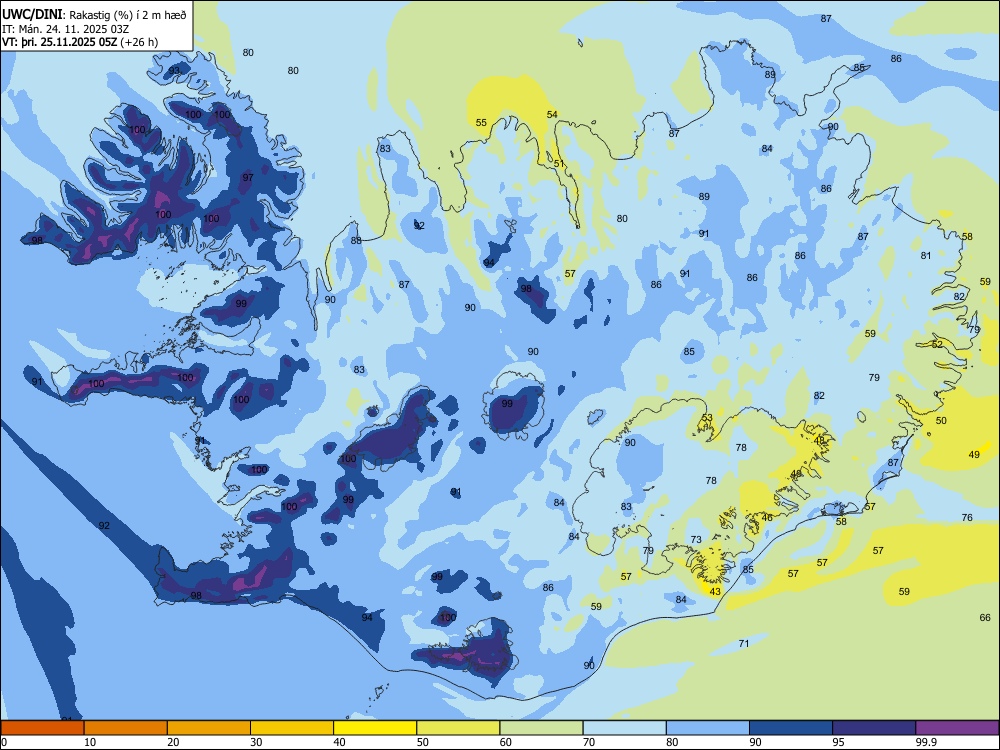Screen dimensions: 1000x750
Task: Click the '40' legend scale label
Action: point(339,742)
